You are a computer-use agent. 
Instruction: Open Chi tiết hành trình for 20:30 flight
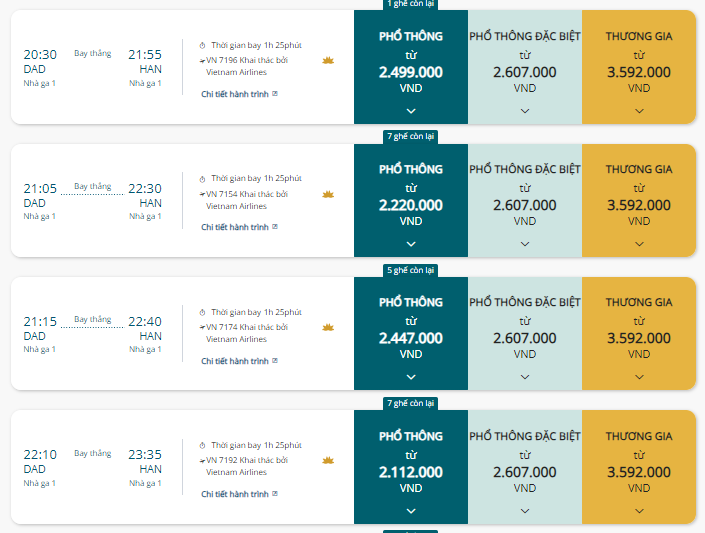[235, 94]
